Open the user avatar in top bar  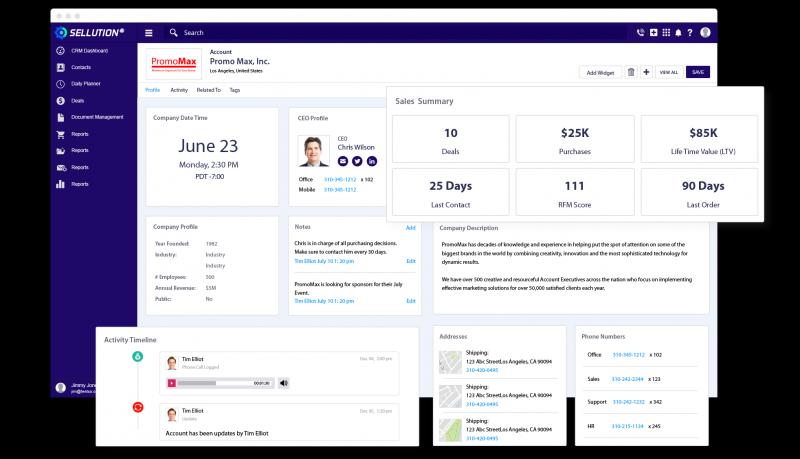click(705, 32)
